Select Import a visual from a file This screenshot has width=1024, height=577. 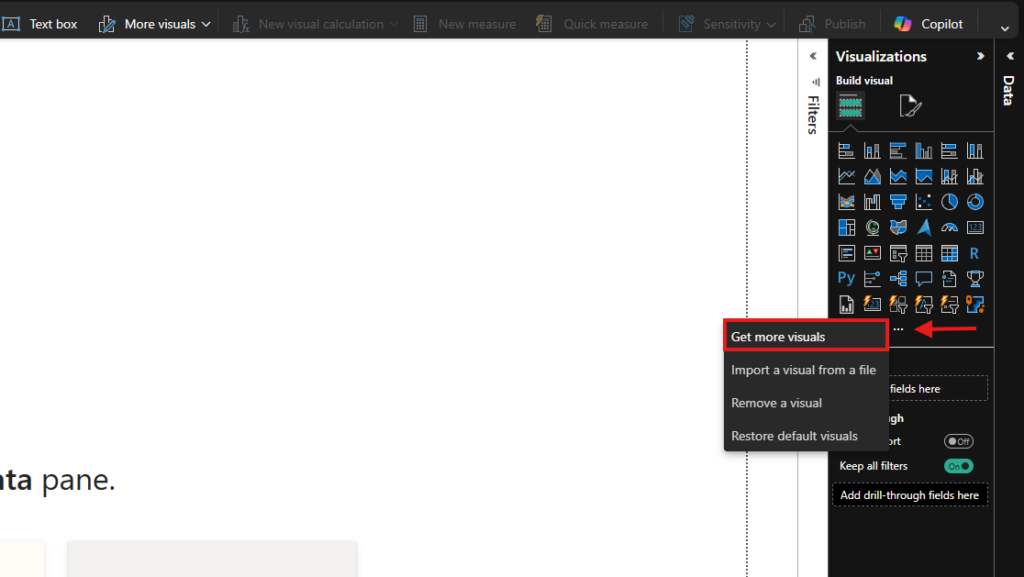[803, 370]
